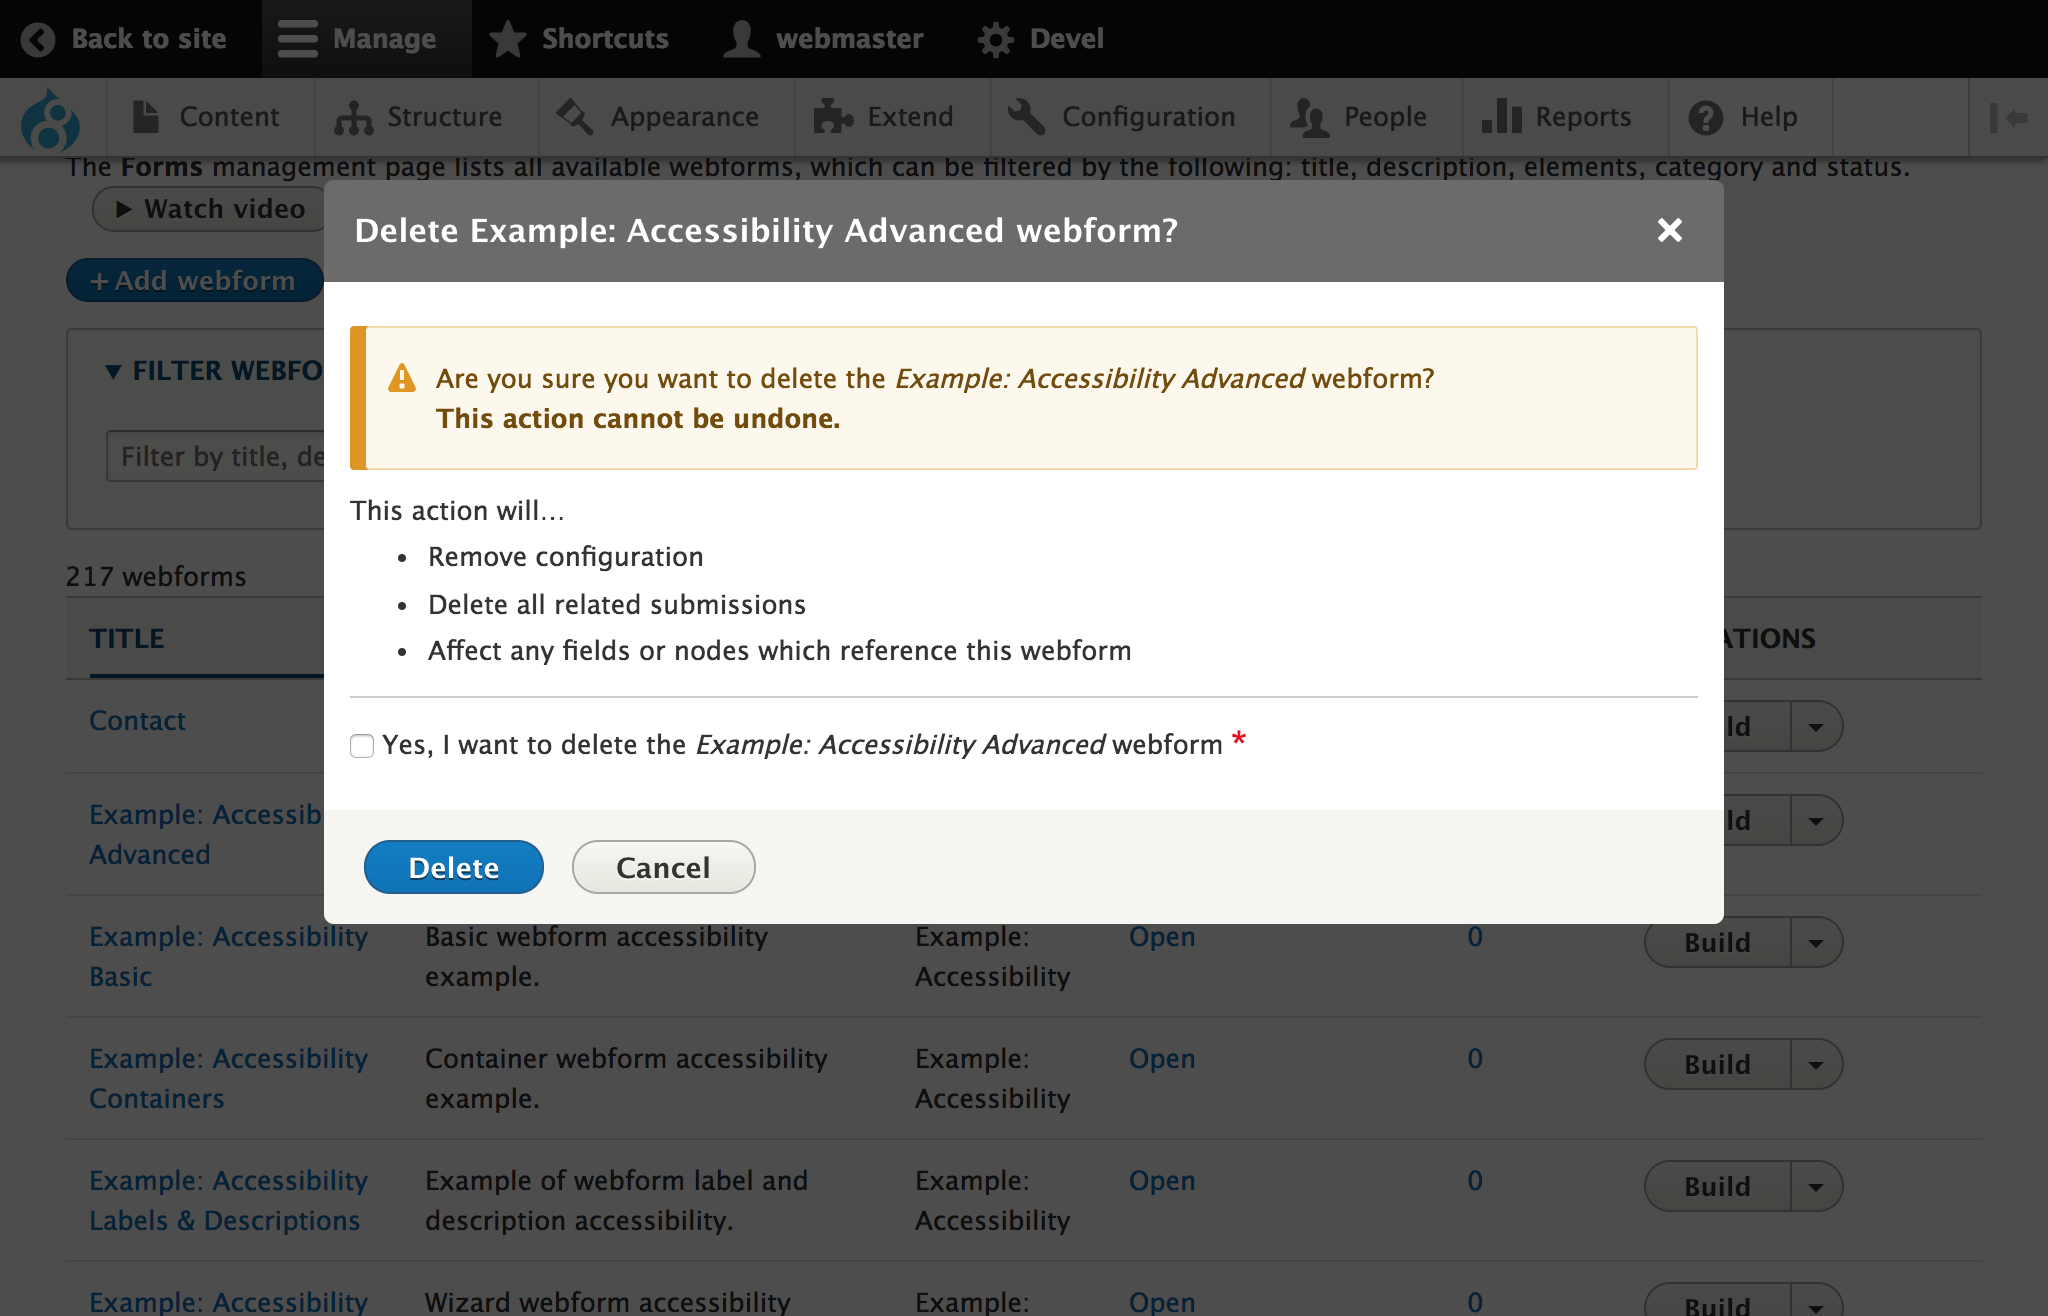The width and height of the screenshot is (2048, 1316).
Task: Open the Shortcuts star menu
Action: pyautogui.click(x=580, y=39)
